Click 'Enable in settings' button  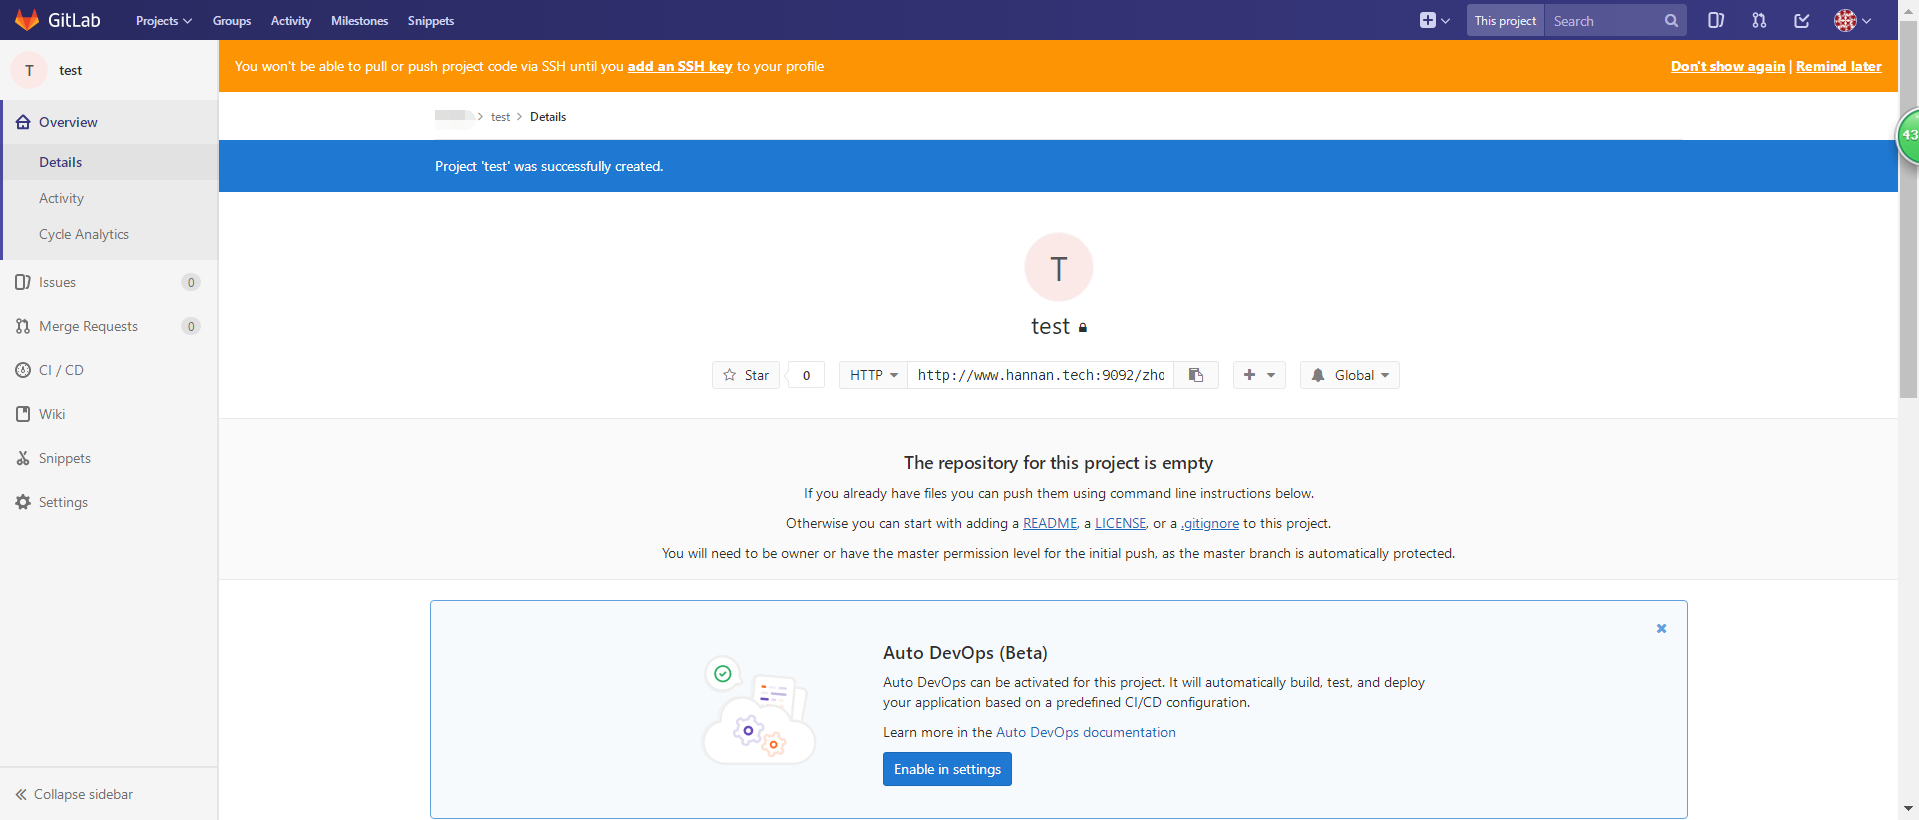[x=947, y=769]
